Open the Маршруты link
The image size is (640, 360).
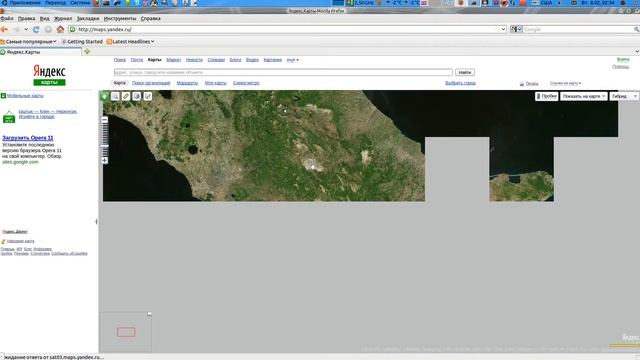point(187,83)
